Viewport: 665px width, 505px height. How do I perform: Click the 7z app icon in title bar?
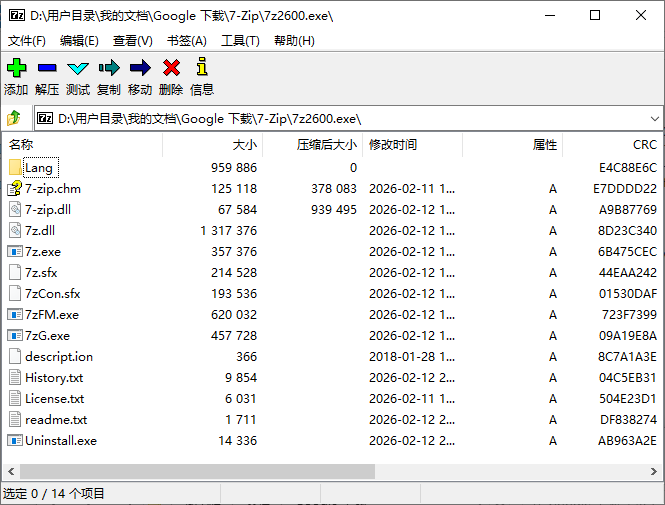tap(17, 16)
